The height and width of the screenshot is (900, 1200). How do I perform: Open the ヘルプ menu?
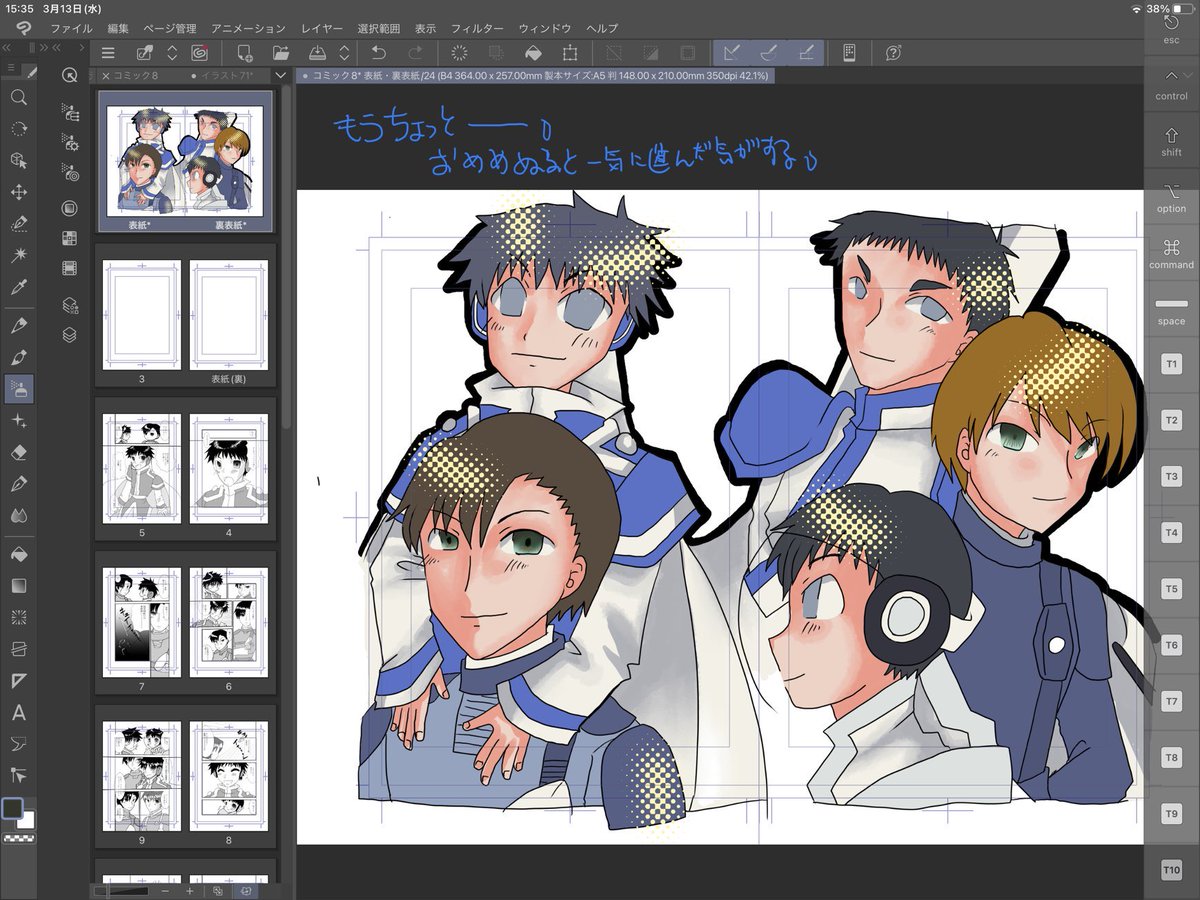603,29
